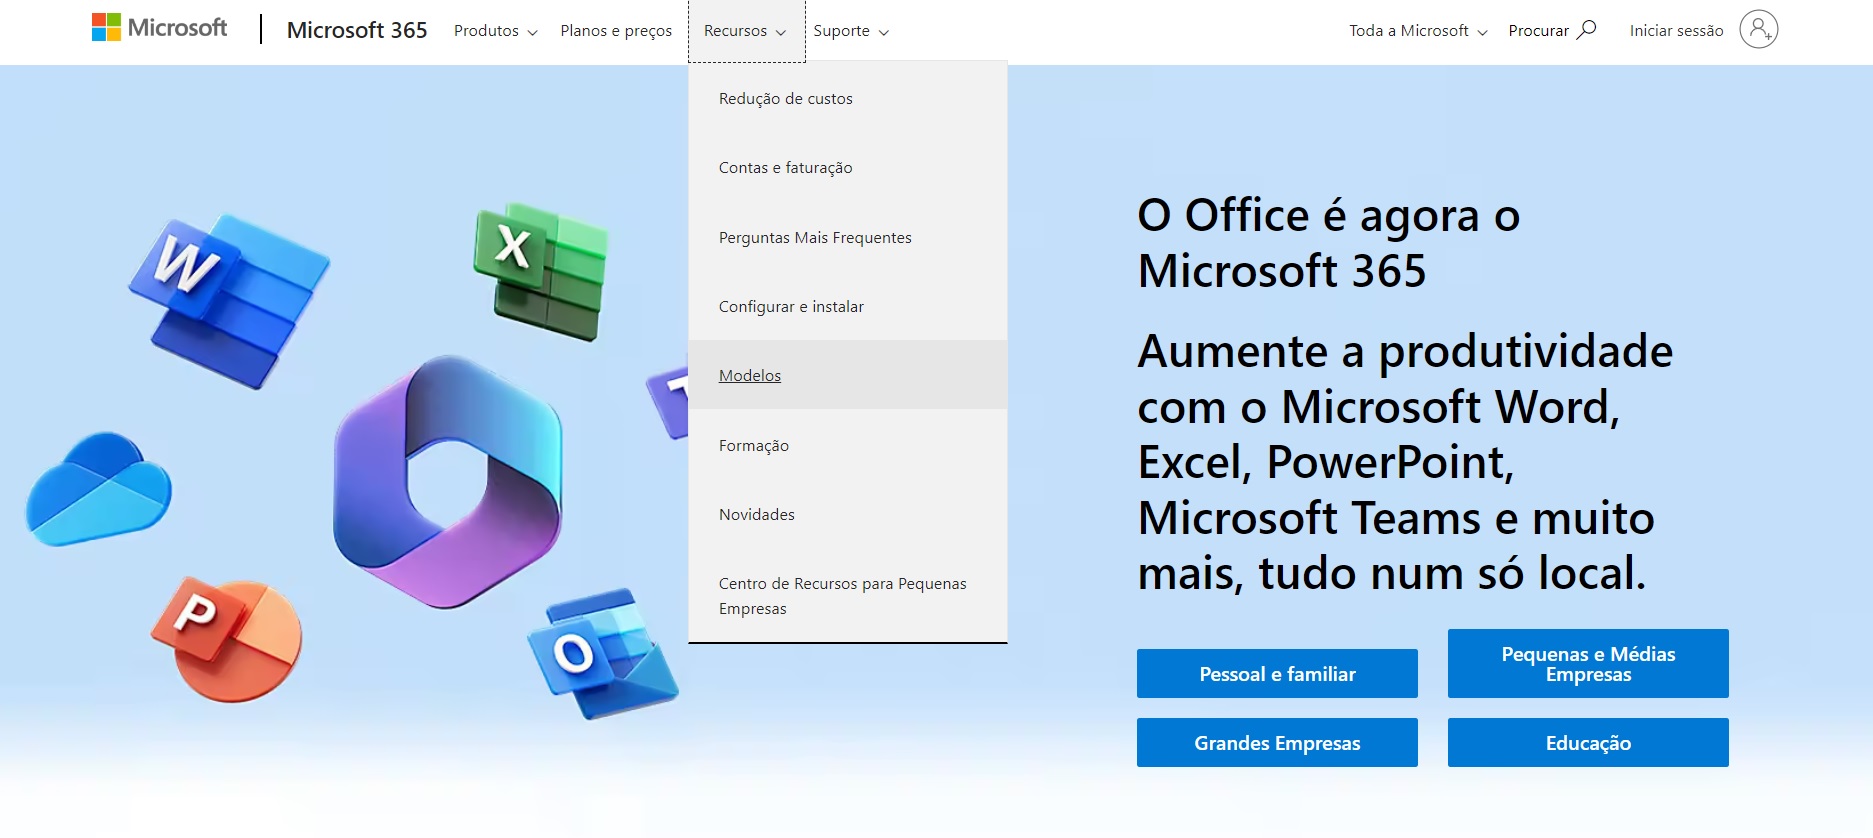
Task: Click the Grandes Empresas button
Action: [x=1277, y=743]
